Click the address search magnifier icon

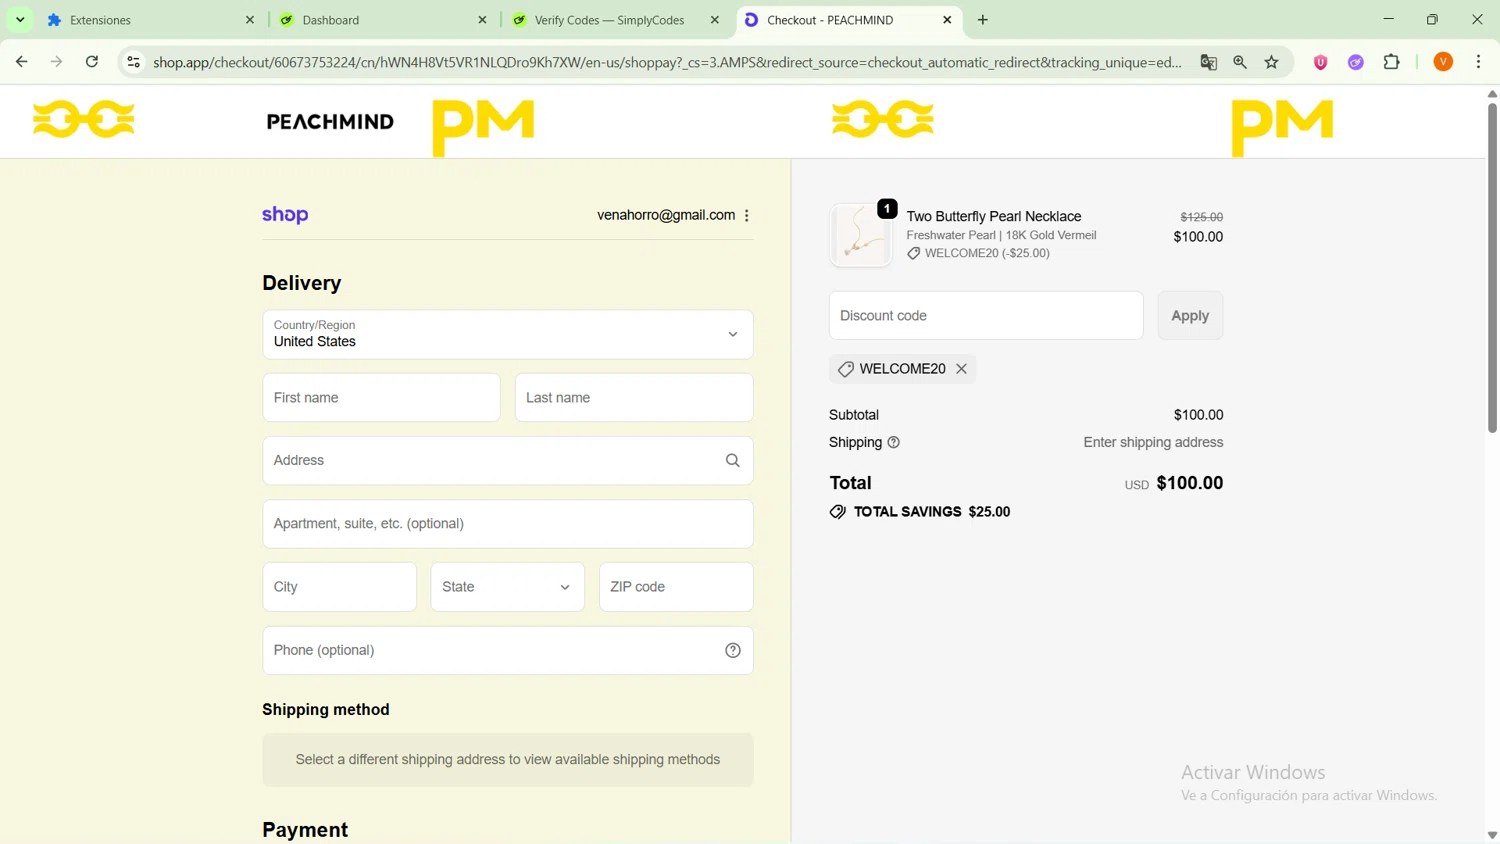tap(733, 461)
